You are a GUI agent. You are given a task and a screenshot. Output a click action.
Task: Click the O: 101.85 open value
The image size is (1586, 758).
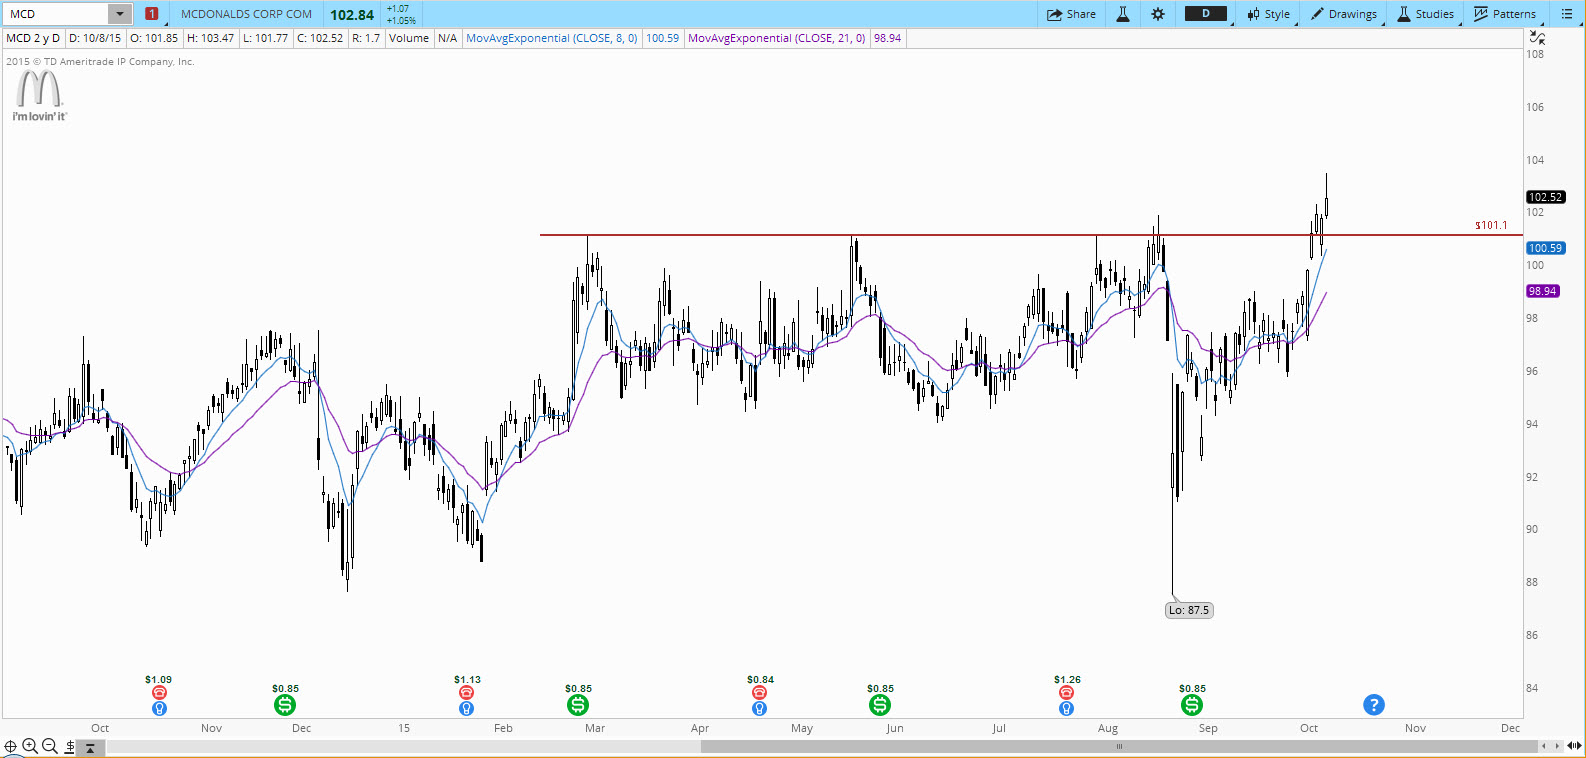154,38
